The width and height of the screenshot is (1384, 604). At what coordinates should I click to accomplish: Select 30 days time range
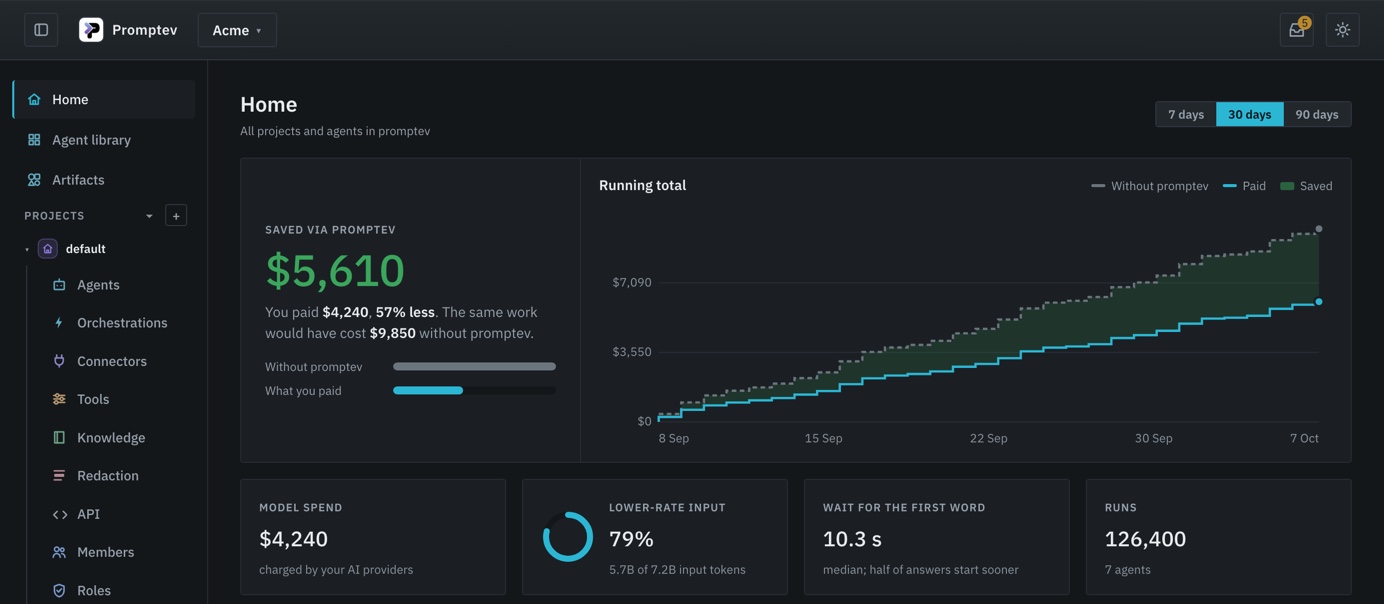1250,114
